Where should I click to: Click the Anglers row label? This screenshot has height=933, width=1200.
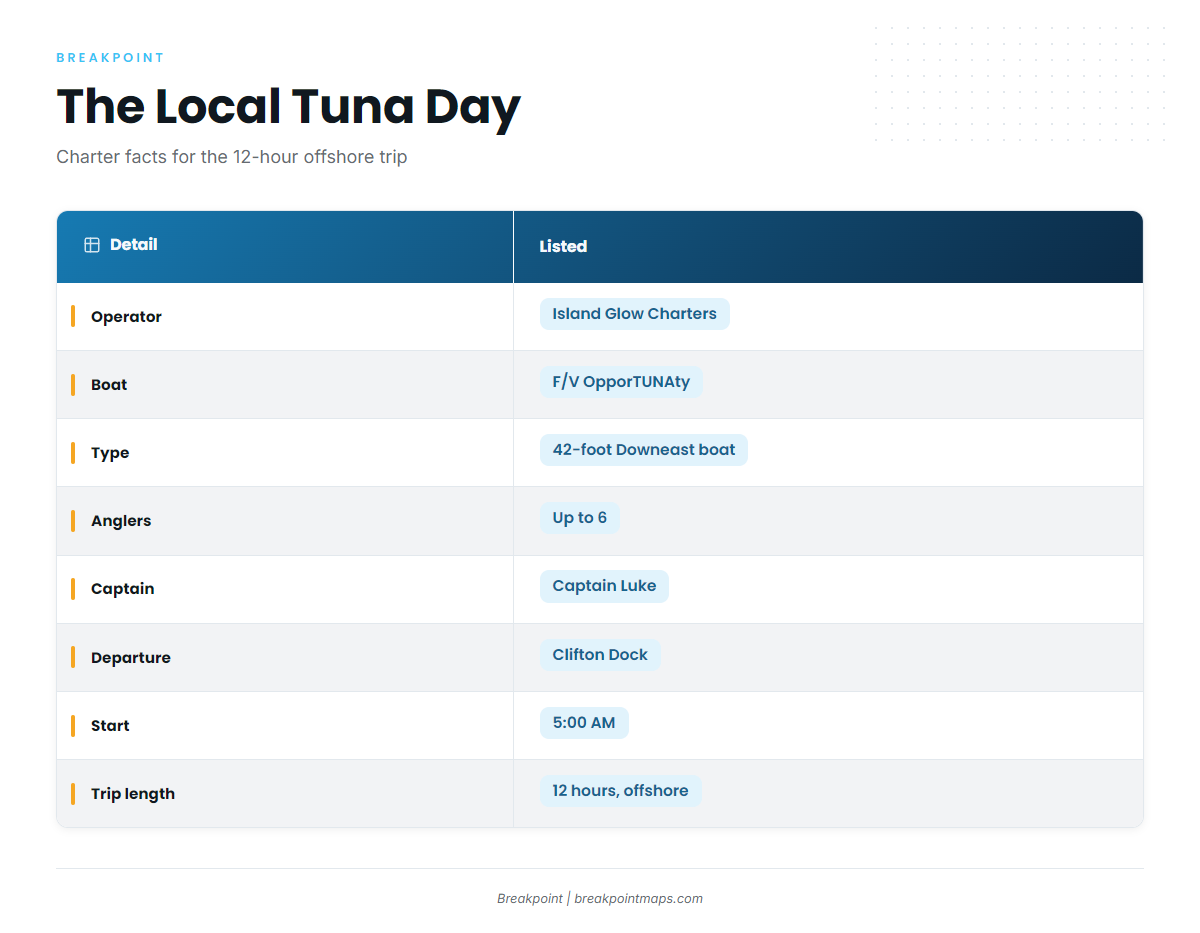(x=121, y=521)
